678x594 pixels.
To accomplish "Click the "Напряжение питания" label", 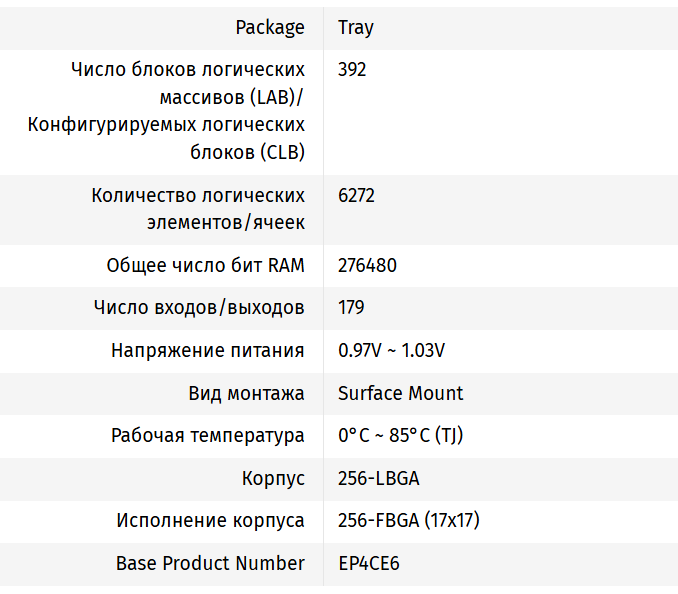I will point(208,351).
